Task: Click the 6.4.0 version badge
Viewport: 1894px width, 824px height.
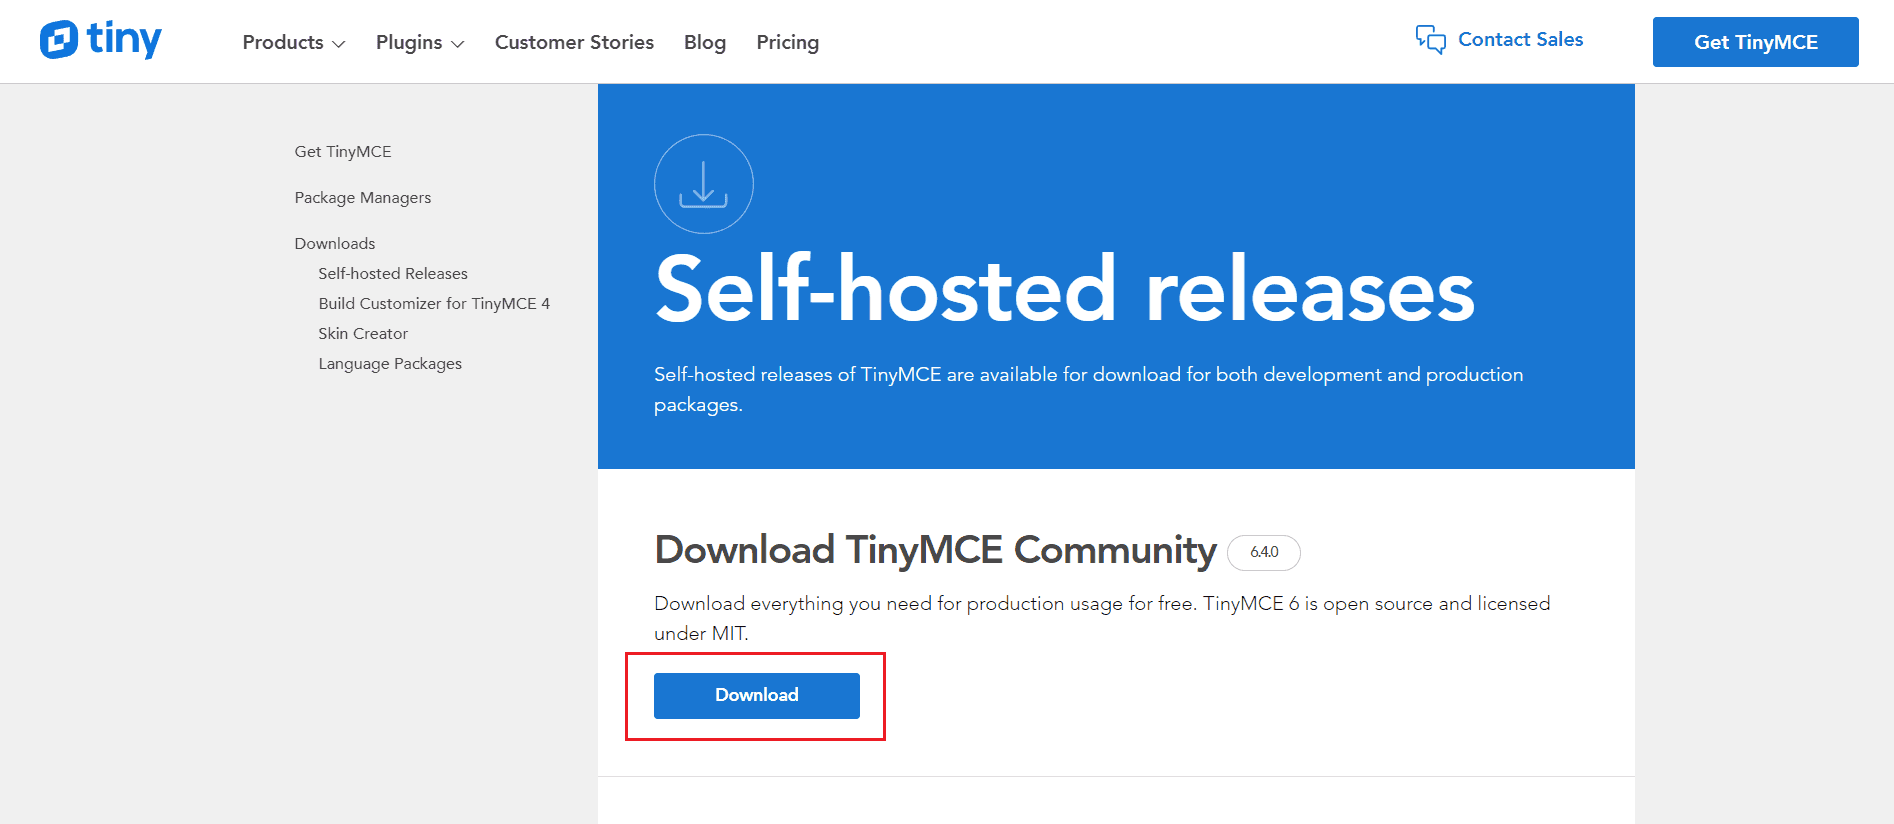Action: (1264, 552)
